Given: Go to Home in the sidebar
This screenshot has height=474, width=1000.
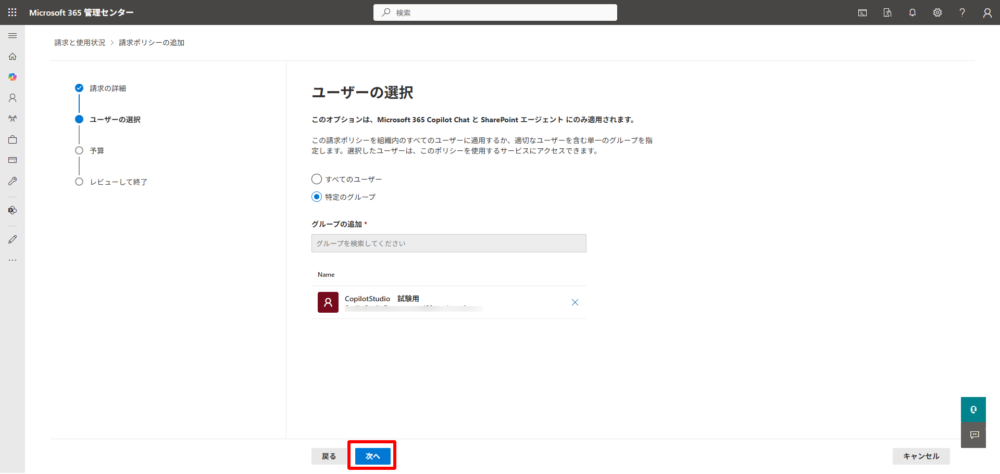Looking at the screenshot, I should tap(12, 57).
